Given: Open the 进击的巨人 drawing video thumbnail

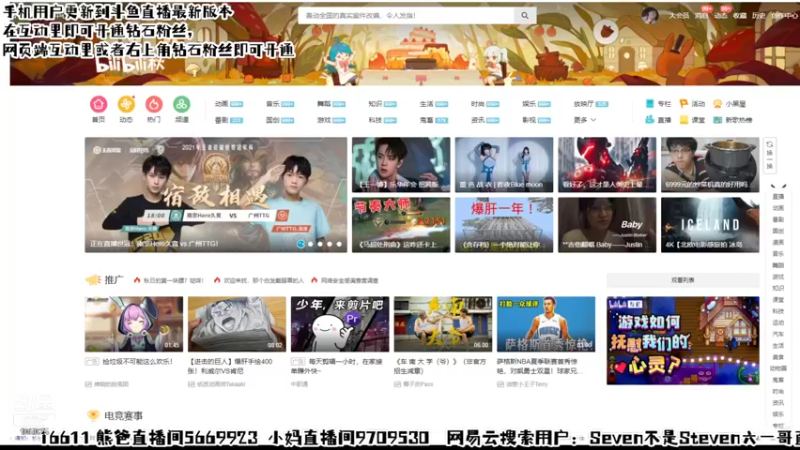Looking at the screenshot, I should point(237,324).
